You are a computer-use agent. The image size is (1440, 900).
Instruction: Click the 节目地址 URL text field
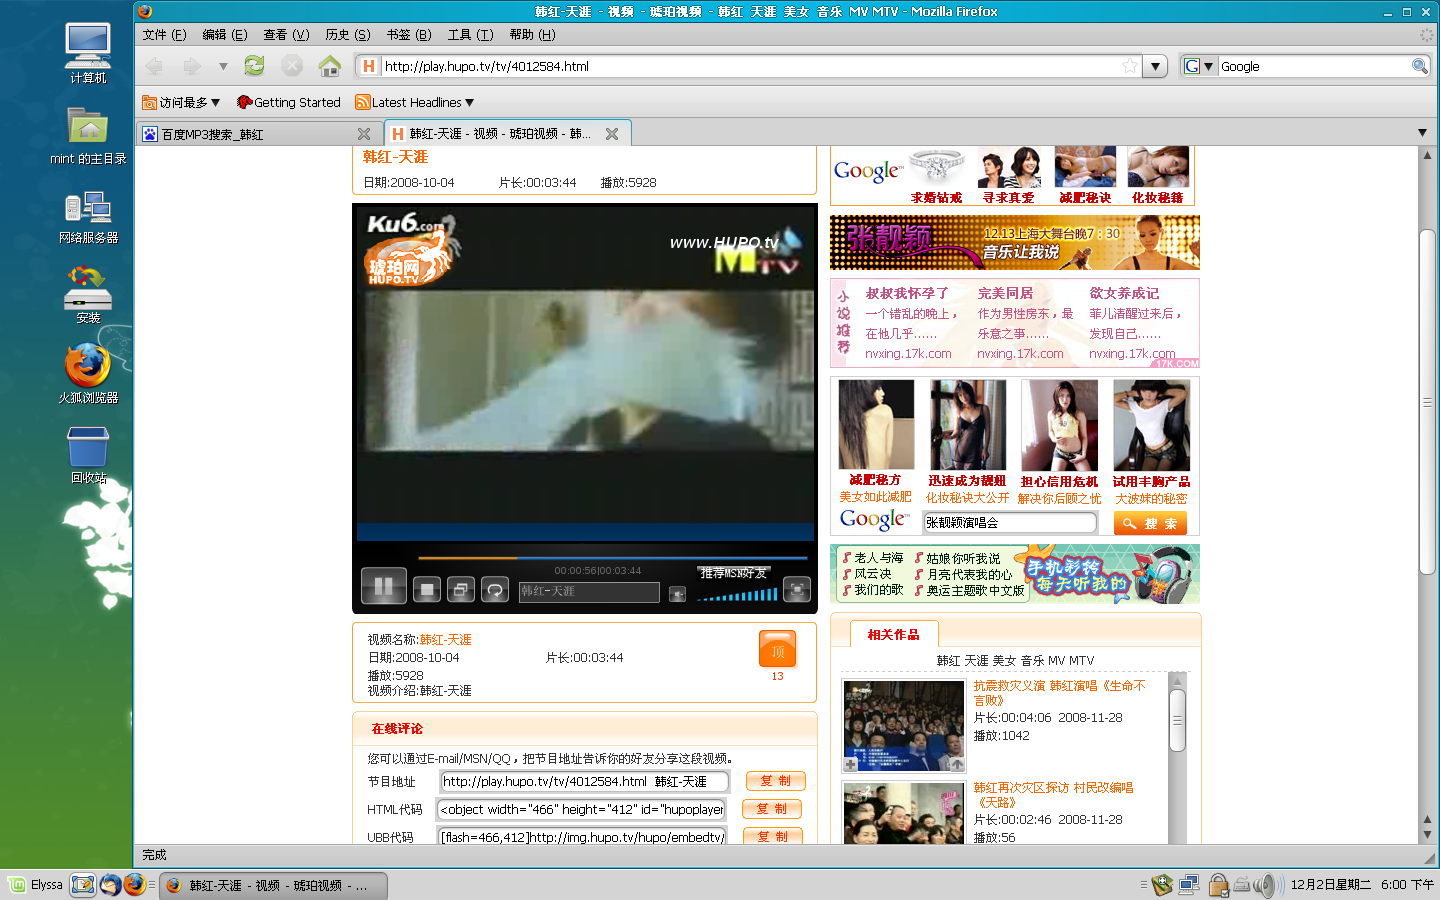click(x=584, y=782)
